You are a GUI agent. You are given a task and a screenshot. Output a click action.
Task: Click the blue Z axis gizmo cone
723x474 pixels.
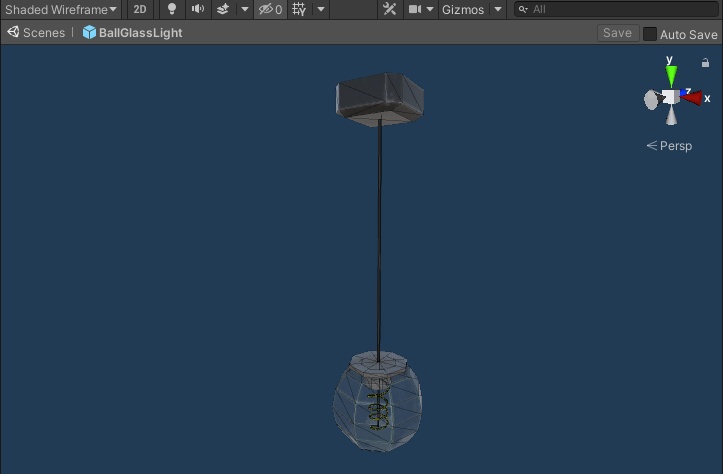(684, 92)
